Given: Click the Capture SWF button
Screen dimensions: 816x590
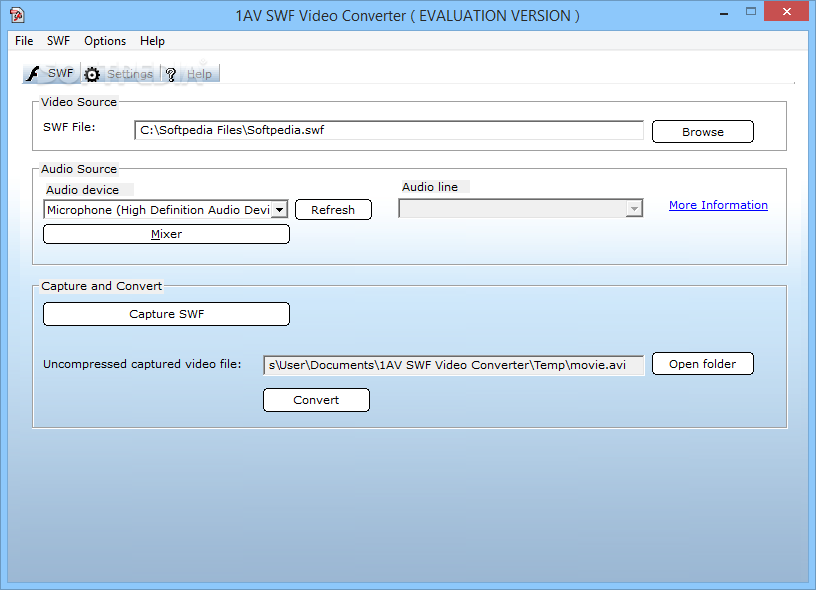Looking at the screenshot, I should click(166, 314).
